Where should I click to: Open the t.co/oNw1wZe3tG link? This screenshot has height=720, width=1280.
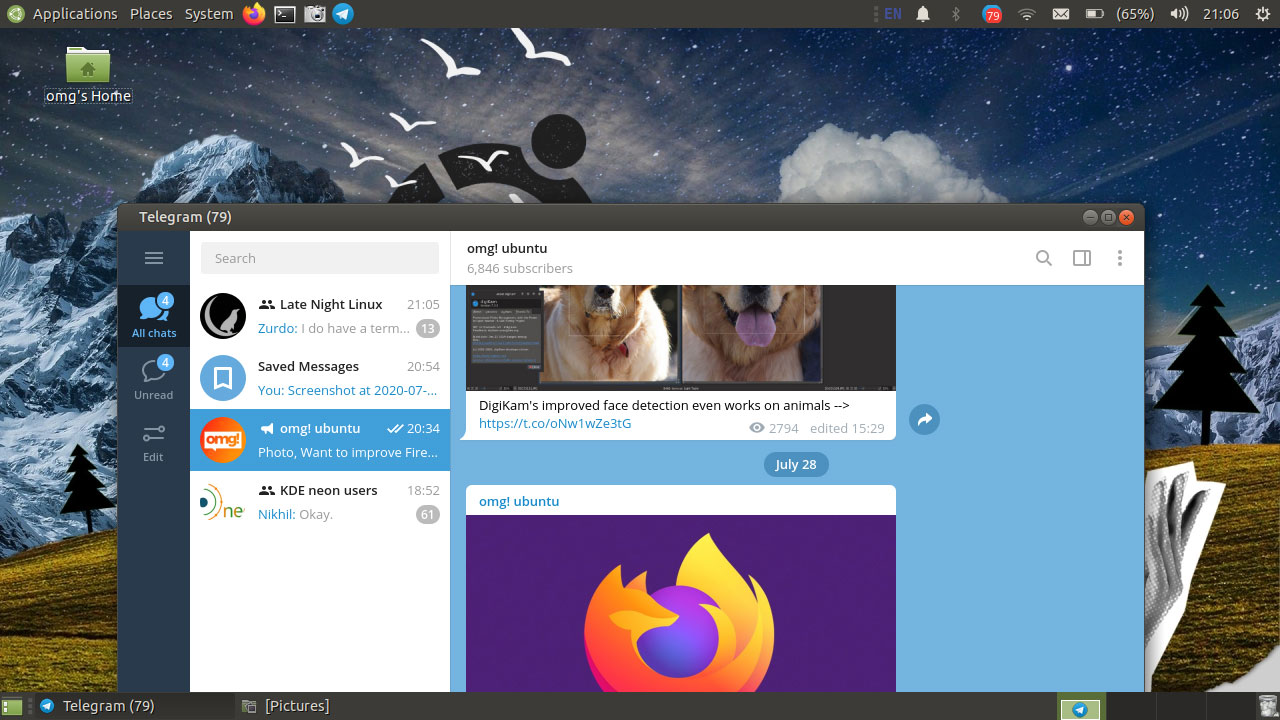[x=555, y=423]
